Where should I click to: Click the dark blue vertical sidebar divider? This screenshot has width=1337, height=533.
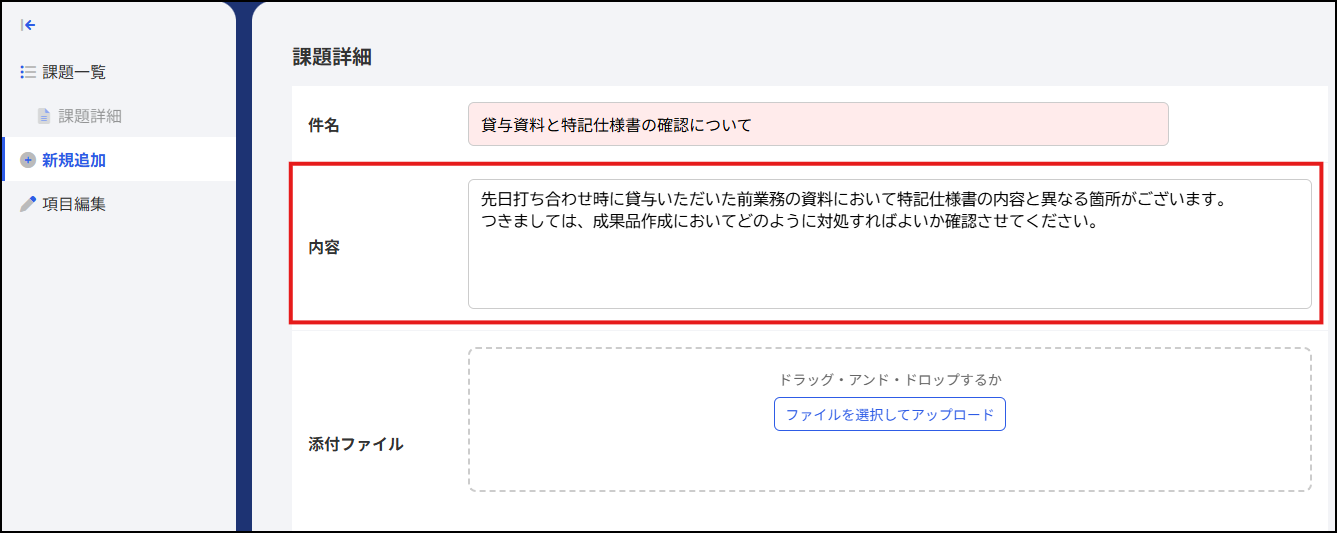tap(244, 266)
